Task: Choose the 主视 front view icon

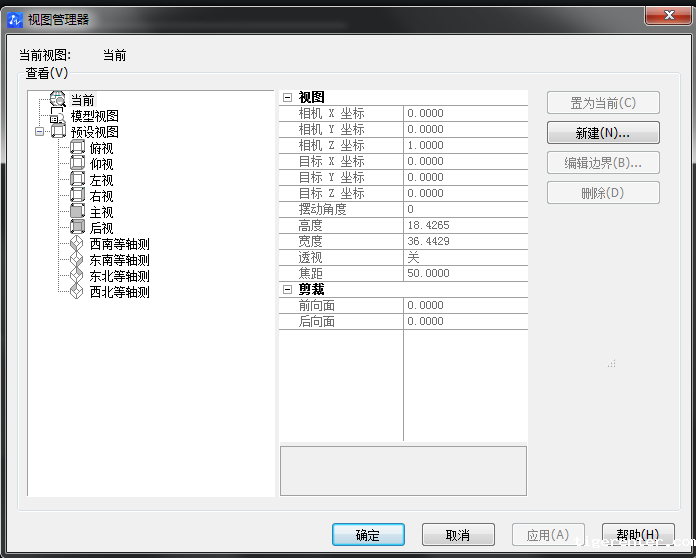Action: coord(78,212)
